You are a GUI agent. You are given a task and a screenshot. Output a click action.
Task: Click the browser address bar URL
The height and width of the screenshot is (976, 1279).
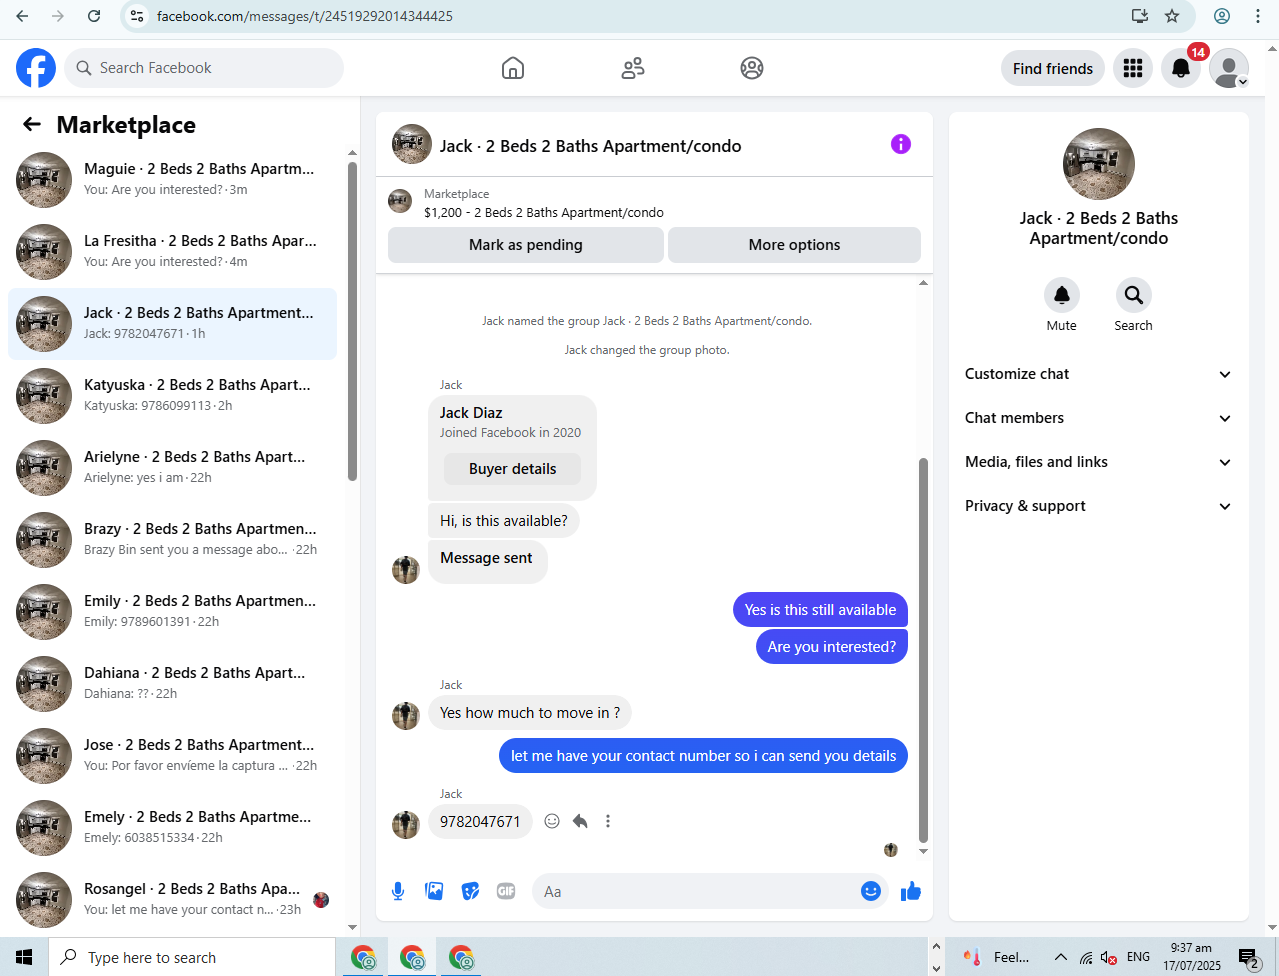(x=305, y=16)
